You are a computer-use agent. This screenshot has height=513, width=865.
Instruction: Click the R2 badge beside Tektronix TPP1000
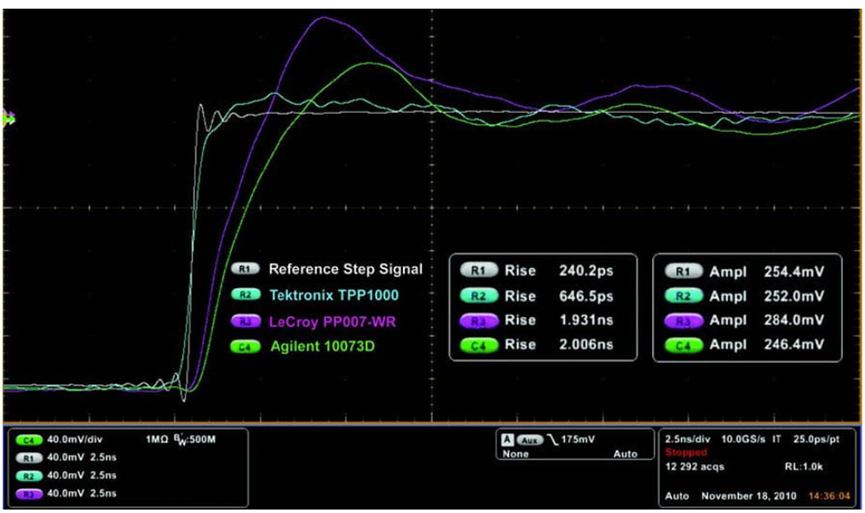[245, 295]
